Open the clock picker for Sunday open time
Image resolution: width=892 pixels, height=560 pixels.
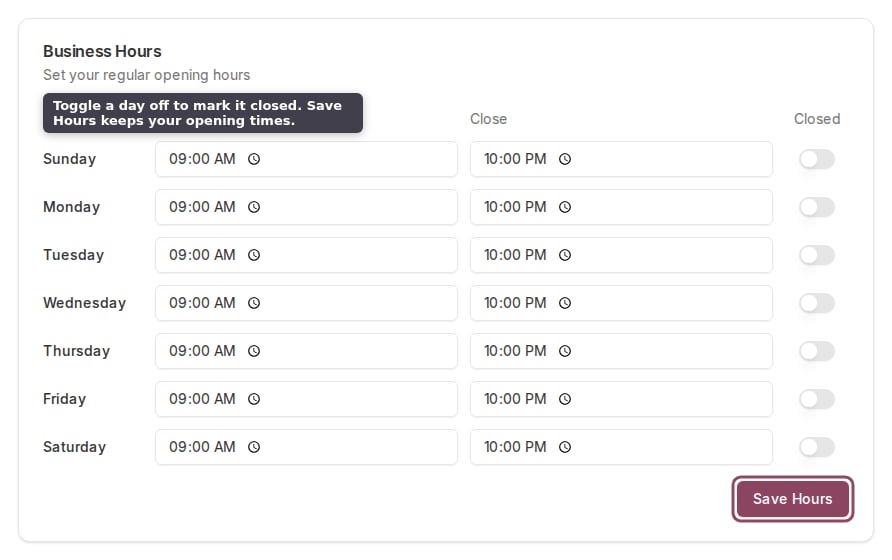pos(254,159)
